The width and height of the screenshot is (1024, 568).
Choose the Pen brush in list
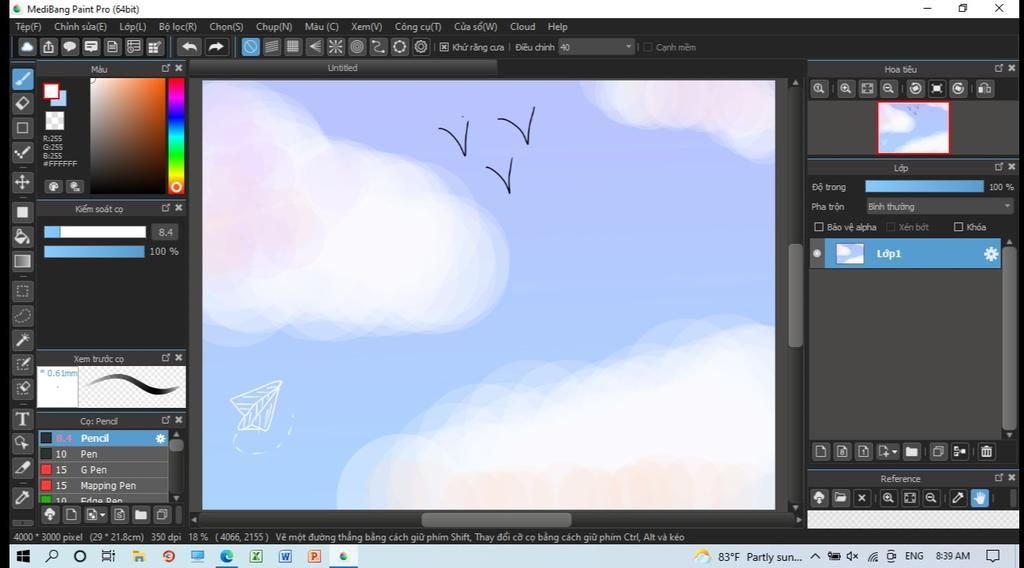click(103, 454)
